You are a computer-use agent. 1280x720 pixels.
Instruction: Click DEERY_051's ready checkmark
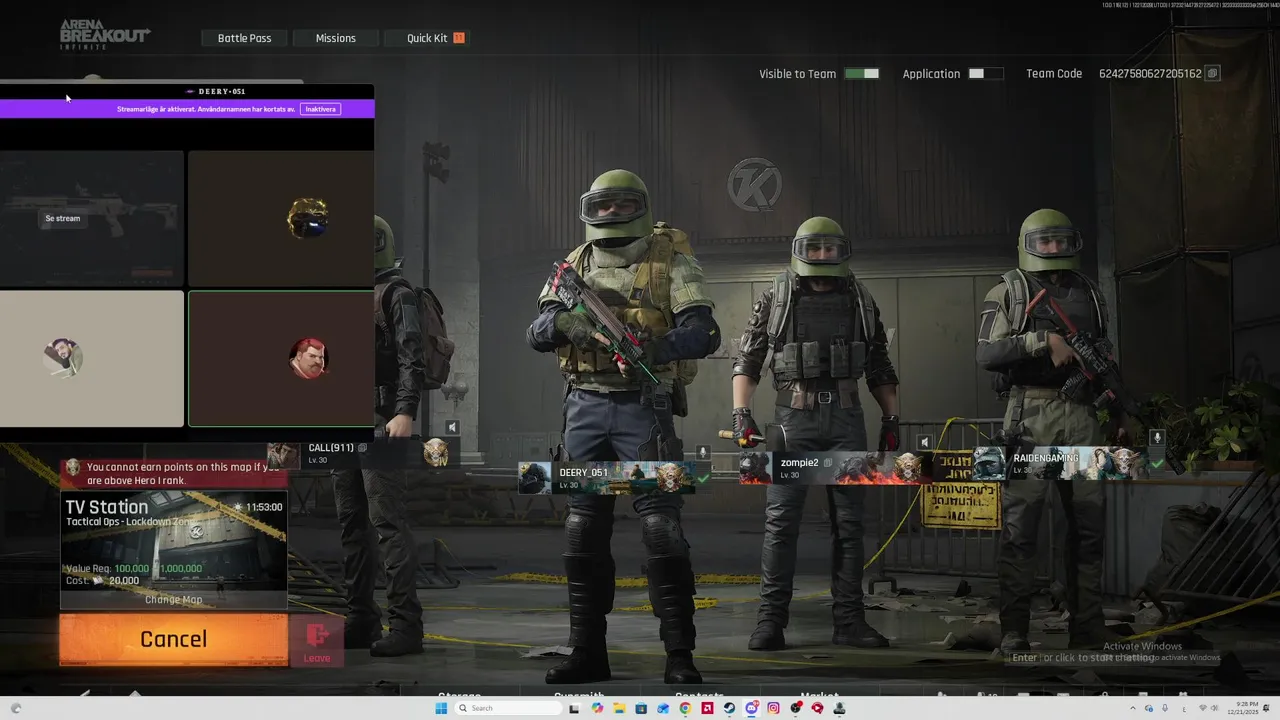(x=703, y=479)
